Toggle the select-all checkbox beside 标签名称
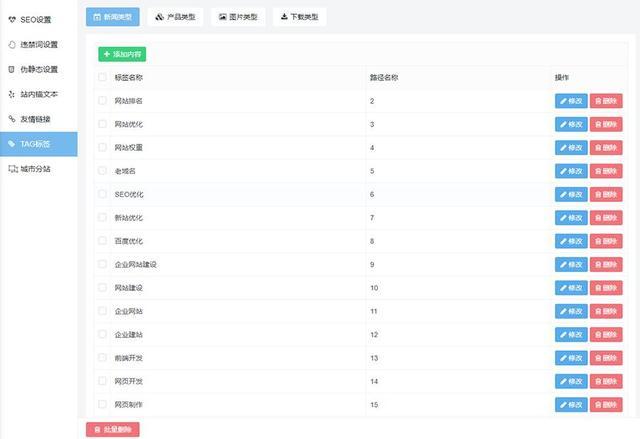The height and width of the screenshot is (439, 640). (102, 77)
